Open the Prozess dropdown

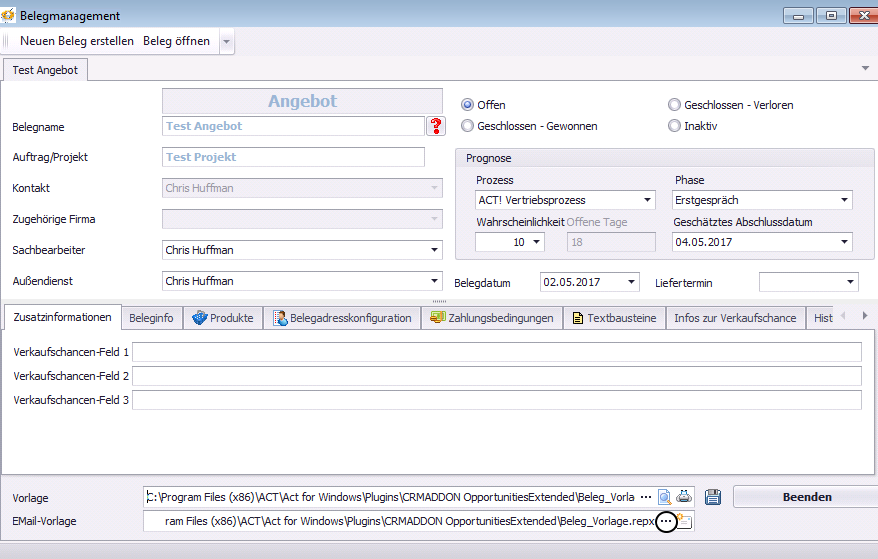(647, 200)
